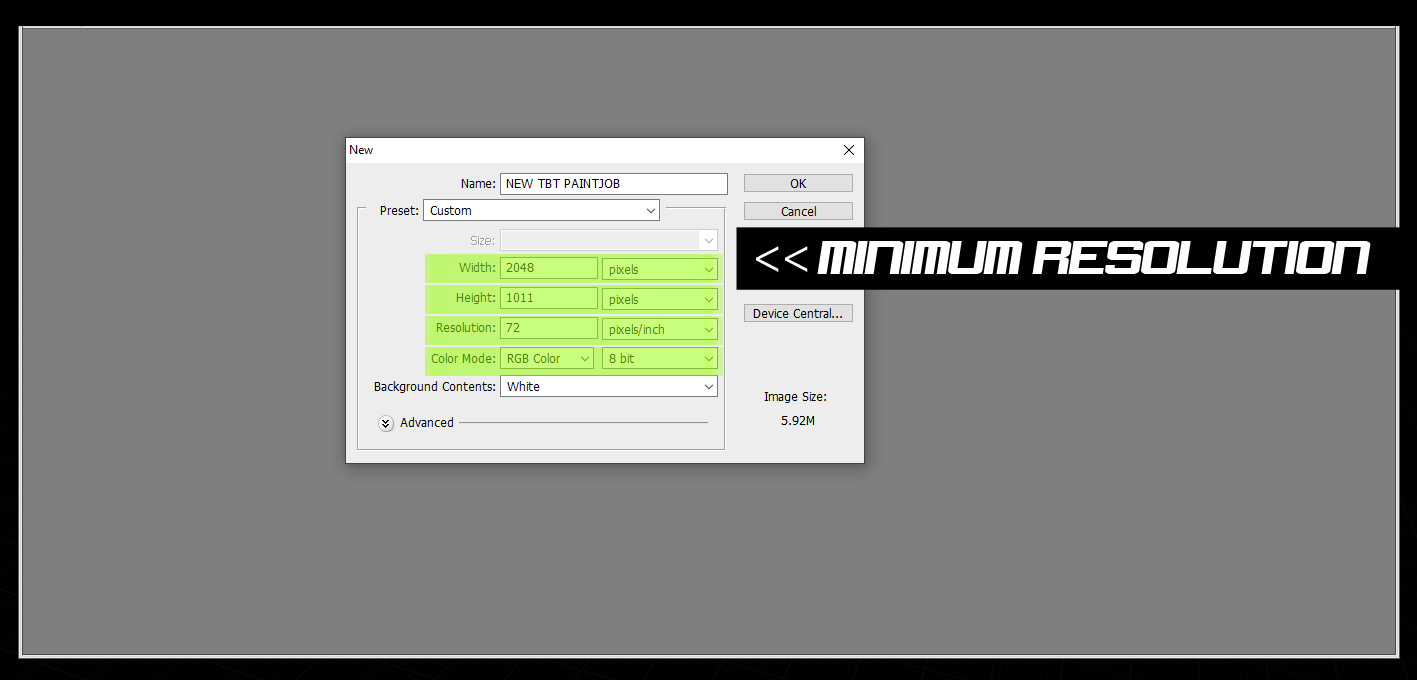Click OK to create the document
The image size is (1417, 680).
click(798, 183)
